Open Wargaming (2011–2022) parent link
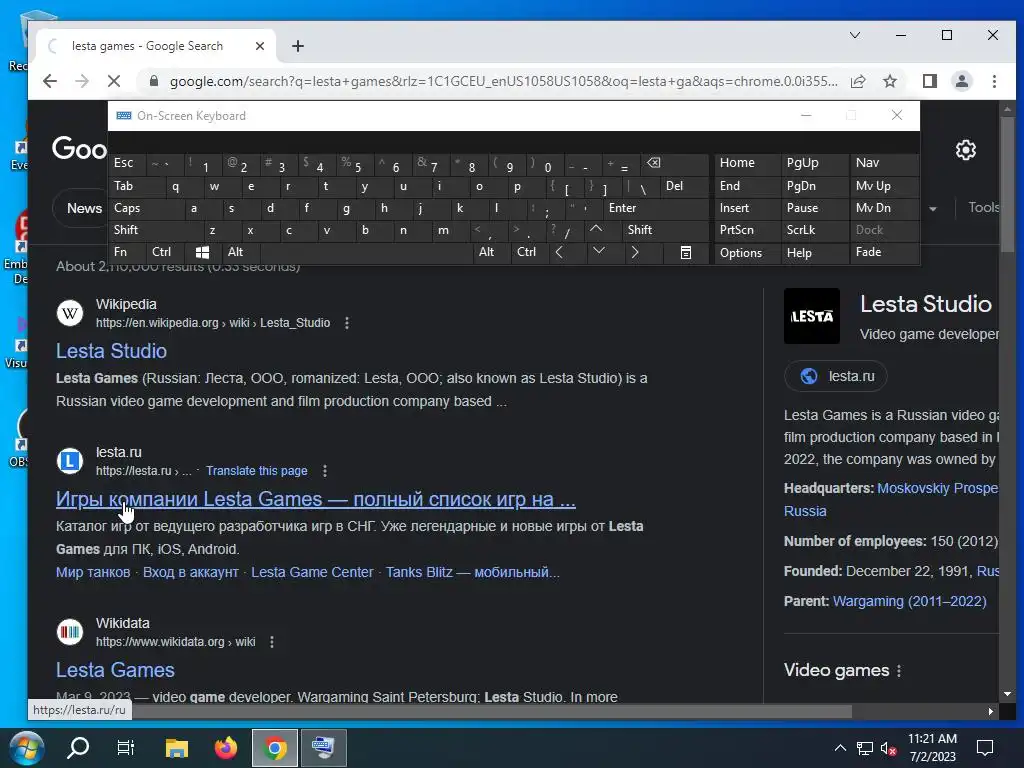The width and height of the screenshot is (1024, 768). pos(909,601)
